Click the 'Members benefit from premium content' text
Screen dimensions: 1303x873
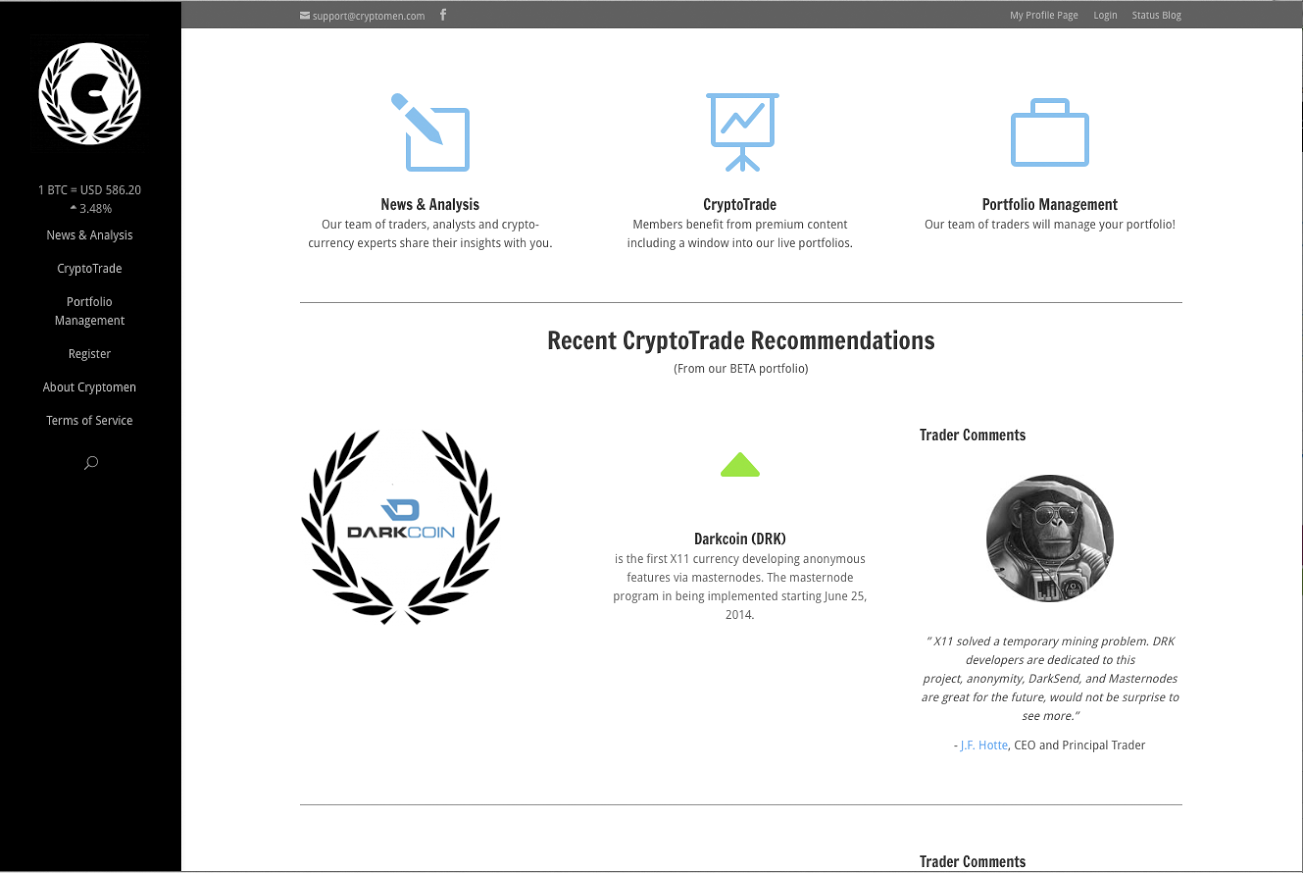(740, 234)
